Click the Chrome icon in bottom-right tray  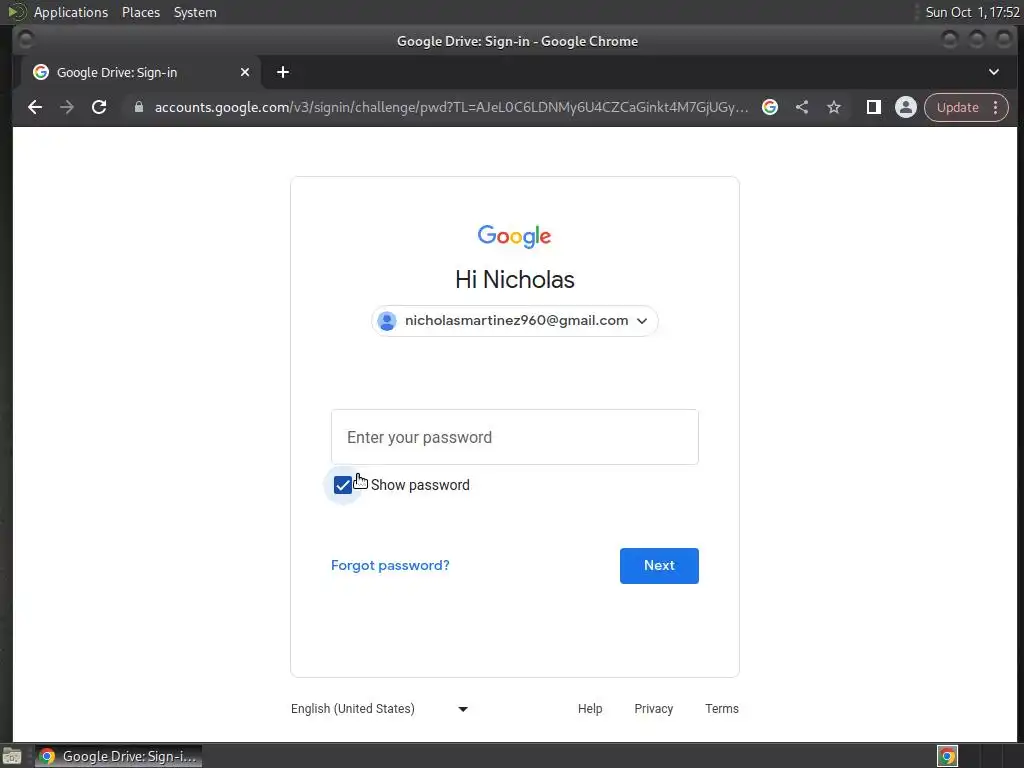point(947,756)
